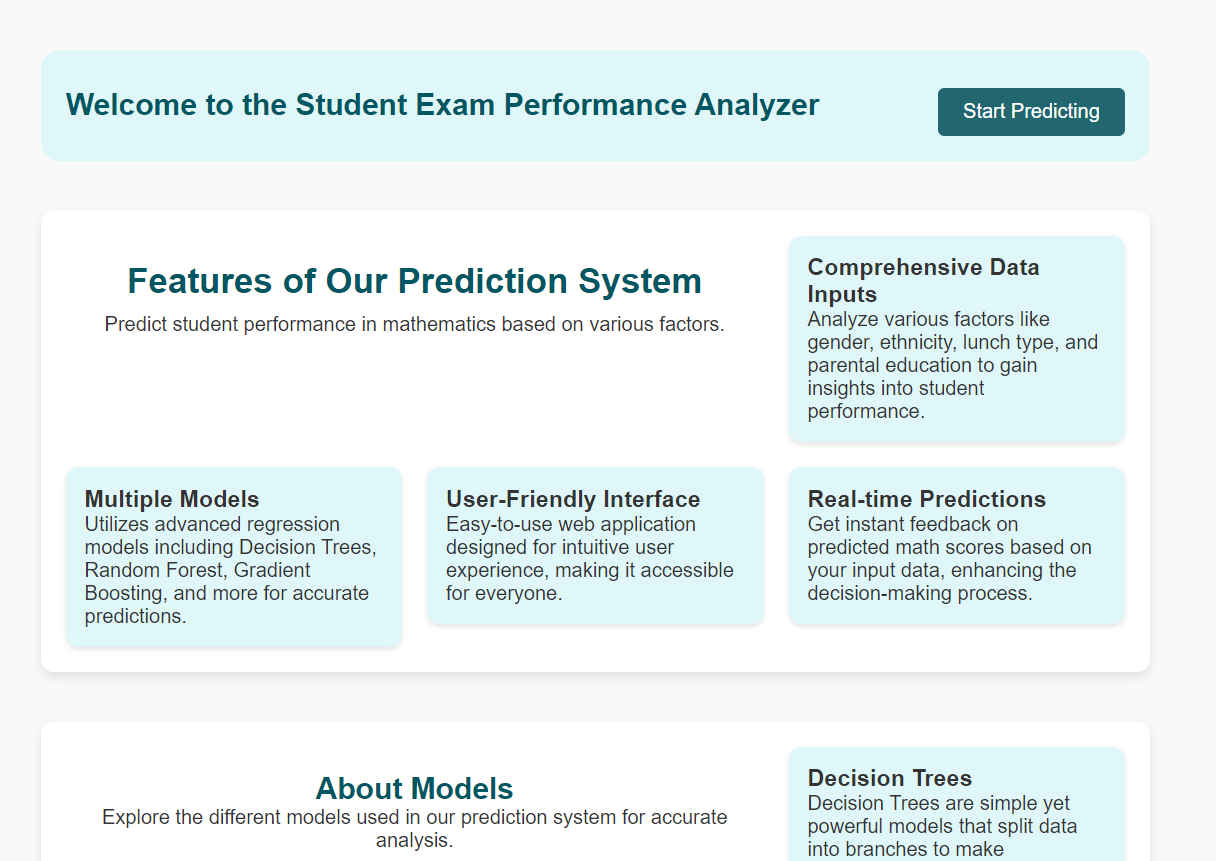
Task: Click the Features of Our Prediction System heading
Action: pos(414,281)
